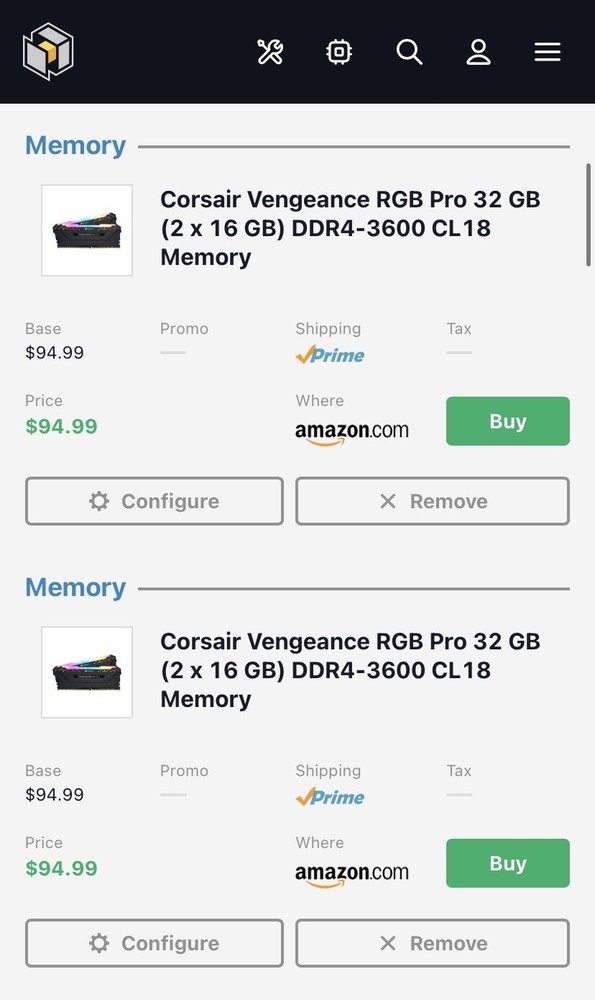Open the PCPartPicker home logo
Screen dimensions: 595x1000
[x=47, y=51]
